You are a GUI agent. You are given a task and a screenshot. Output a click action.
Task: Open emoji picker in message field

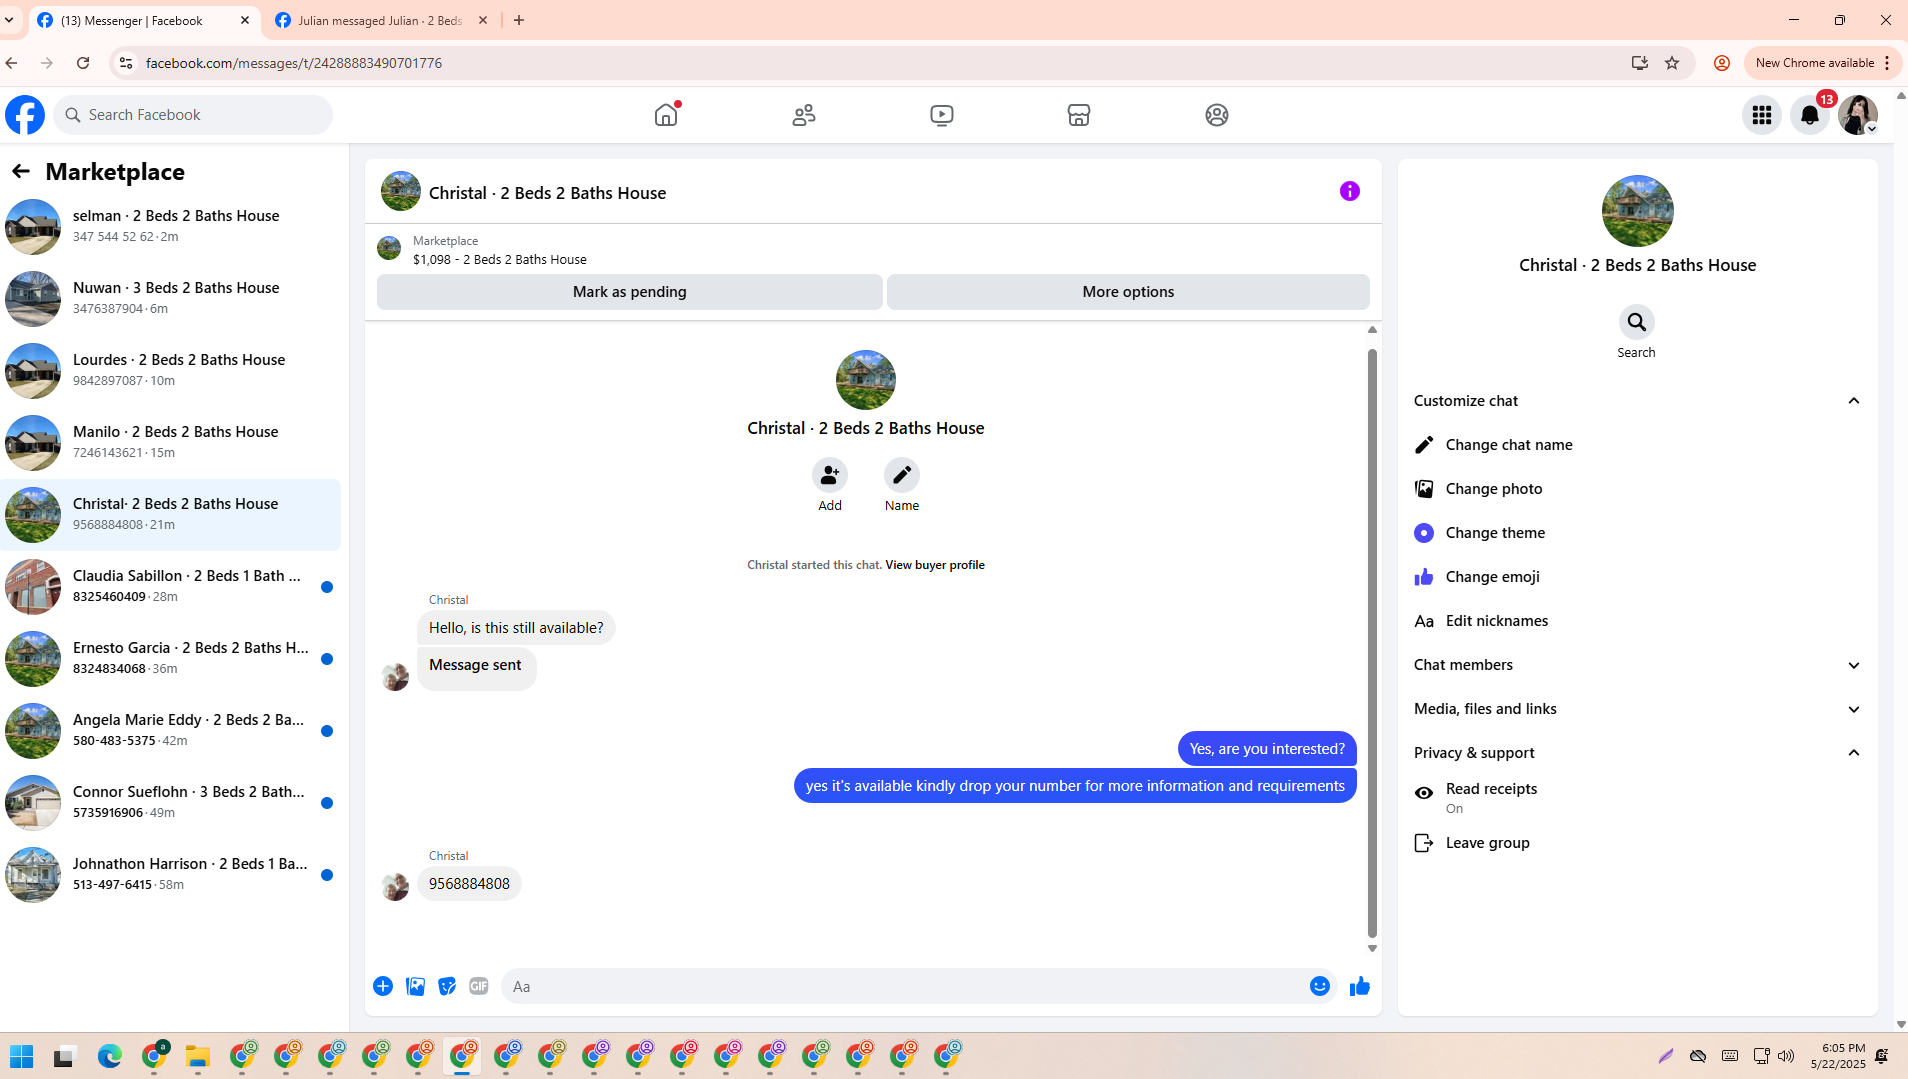[x=1320, y=986]
